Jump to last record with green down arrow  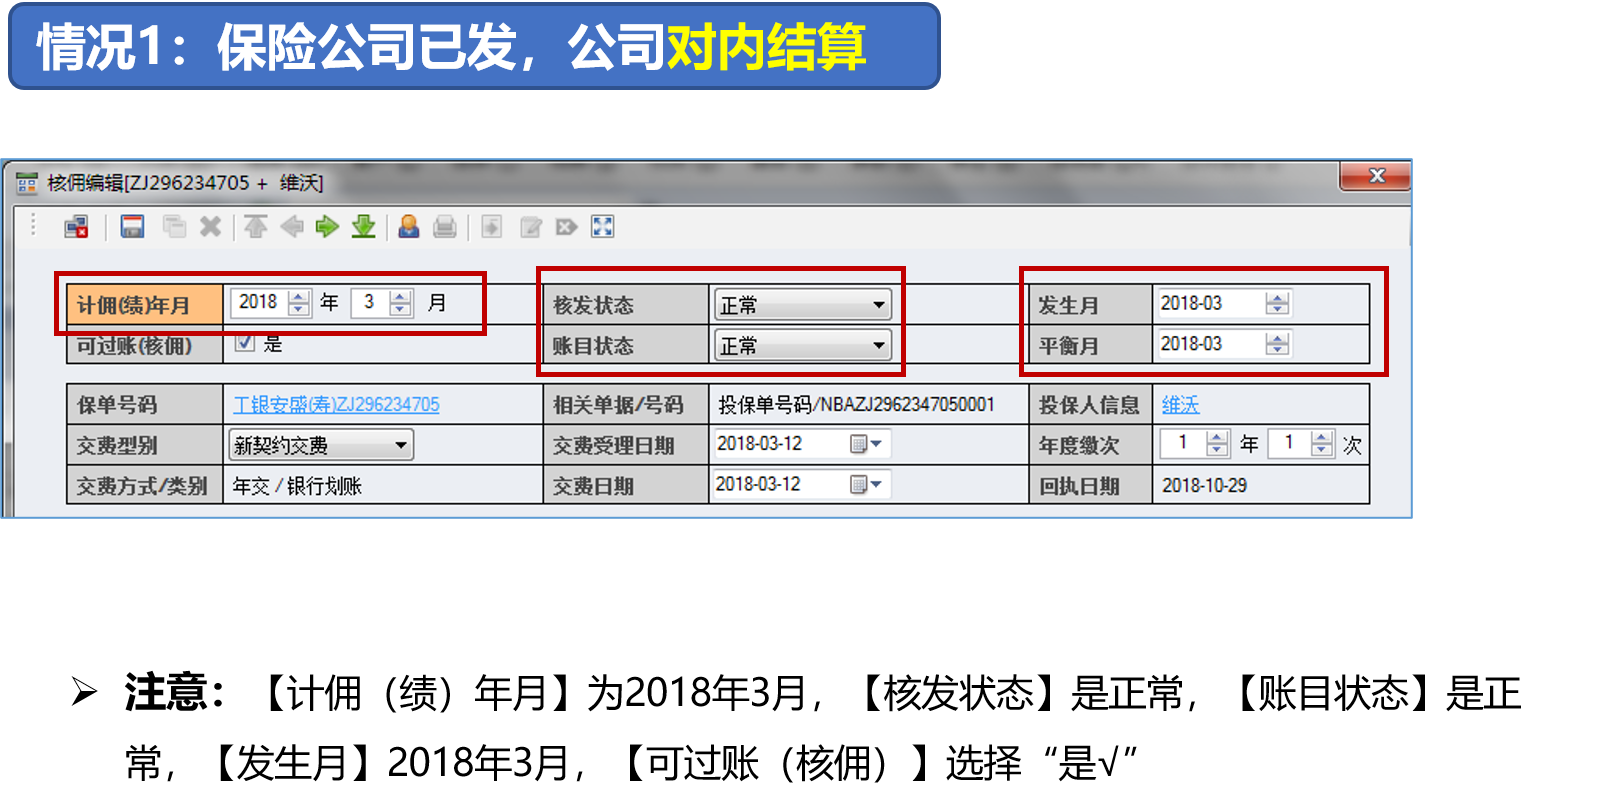pyautogui.click(x=364, y=227)
